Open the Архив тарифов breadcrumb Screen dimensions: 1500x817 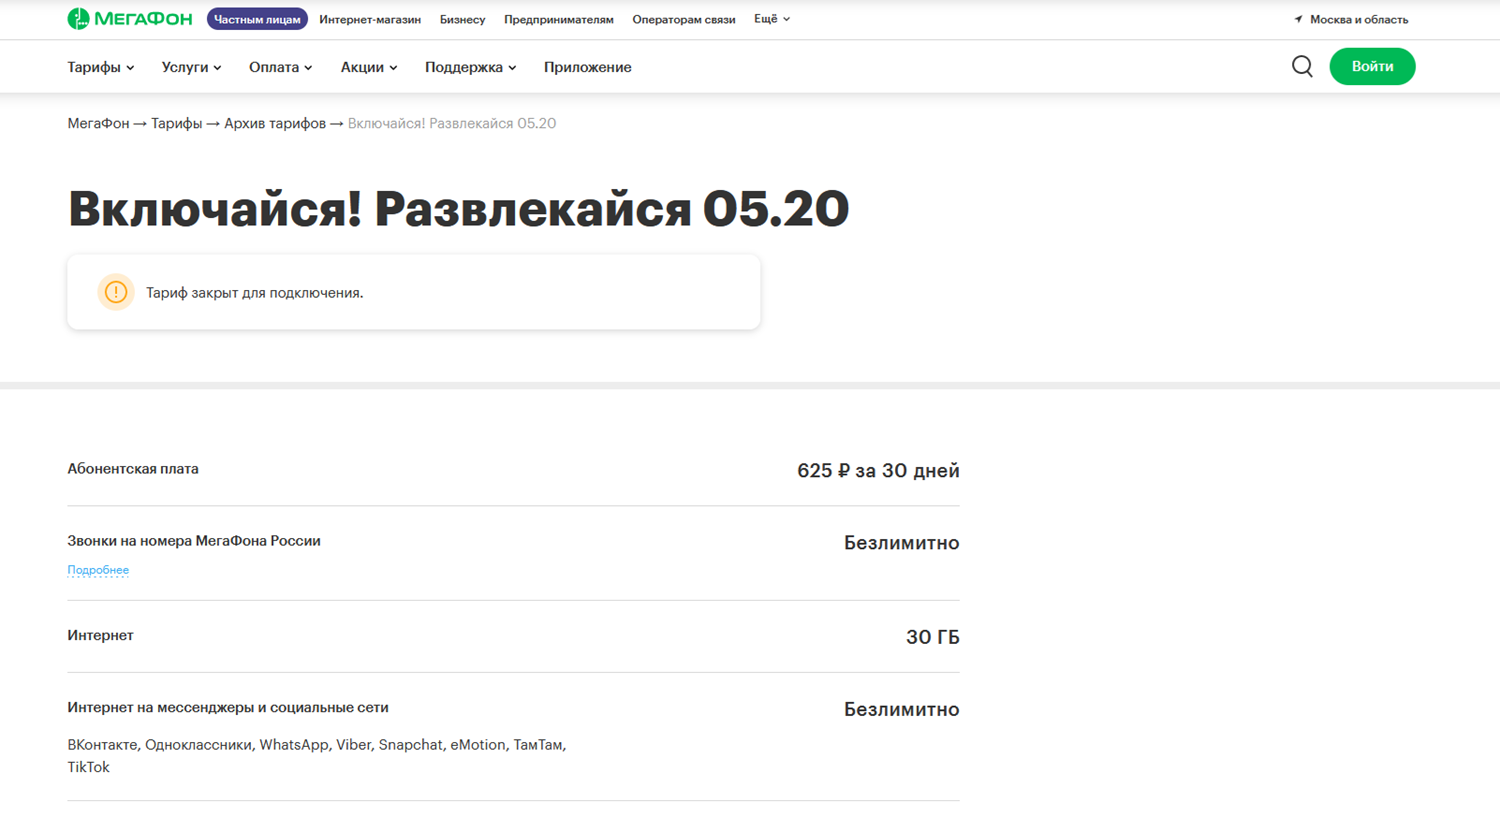pyautogui.click(x=275, y=123)
